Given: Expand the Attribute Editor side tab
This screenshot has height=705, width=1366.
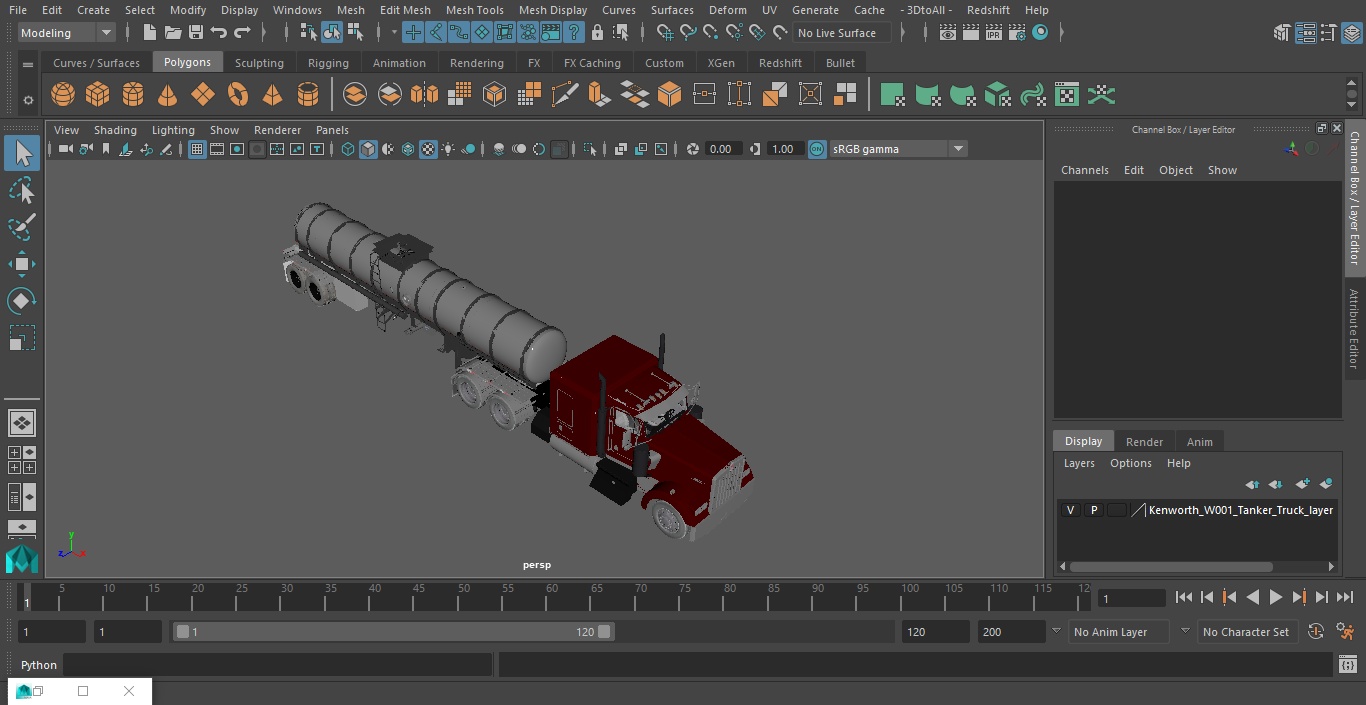Looking at the screenshot, I should (1354, 329).
